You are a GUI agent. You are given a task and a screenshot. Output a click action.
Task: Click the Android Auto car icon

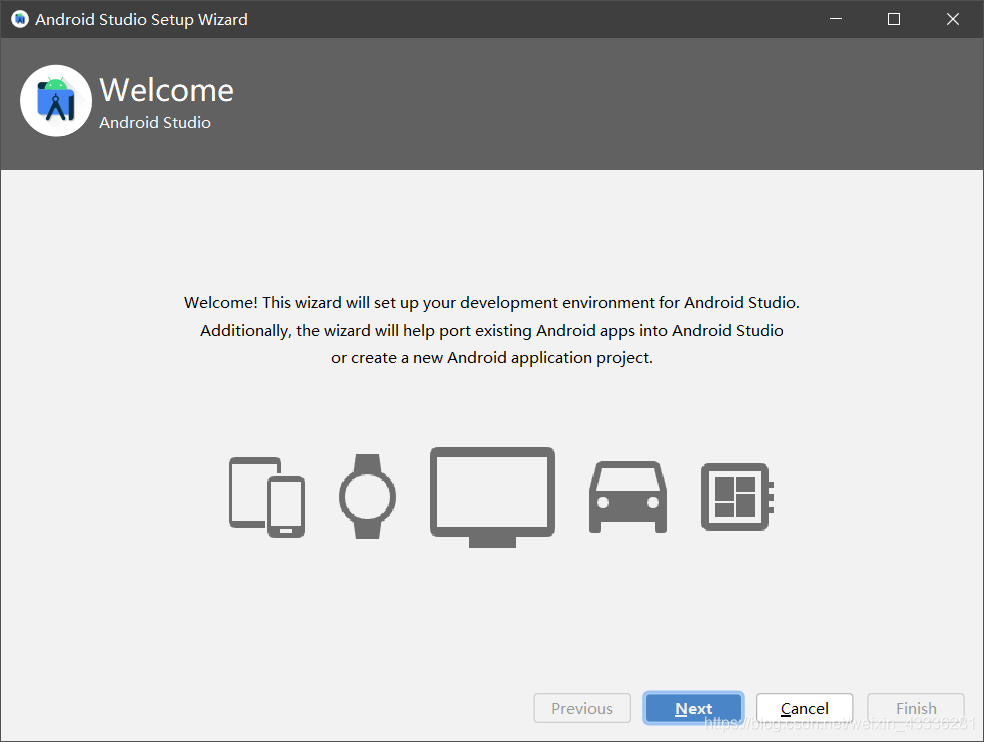click(x=627, y=497)
